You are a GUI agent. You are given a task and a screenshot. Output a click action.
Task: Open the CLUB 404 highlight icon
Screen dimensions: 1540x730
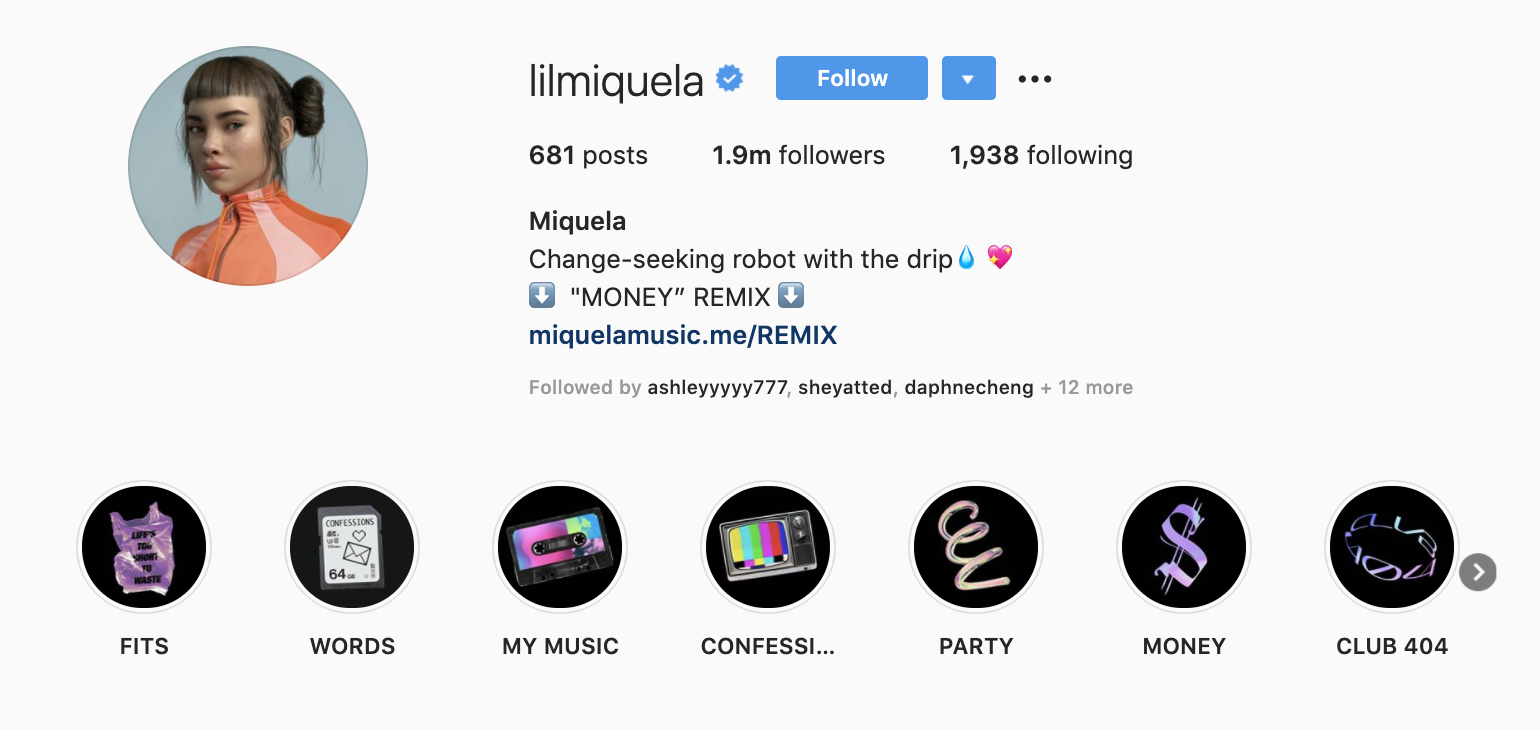pyautogui.click(x=1392, y=547)
